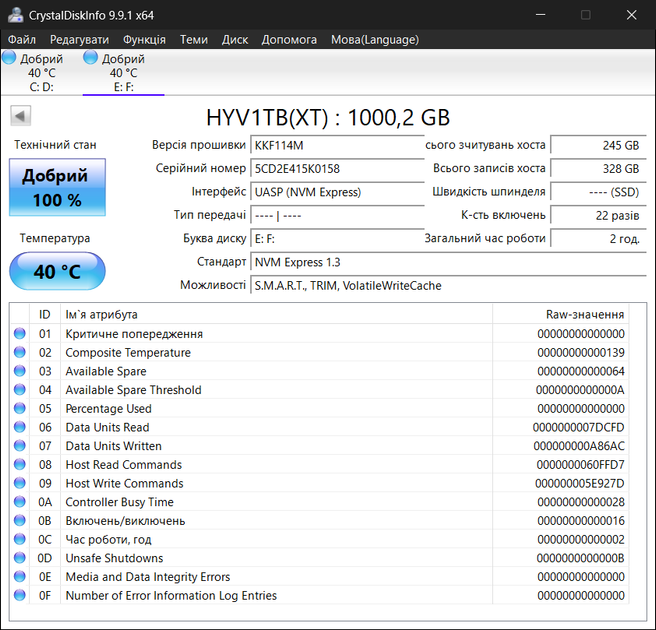Click the firmware version field KKF114M
Image resolution: width=656 pixels, height=630 pixels.
(337, 145)
